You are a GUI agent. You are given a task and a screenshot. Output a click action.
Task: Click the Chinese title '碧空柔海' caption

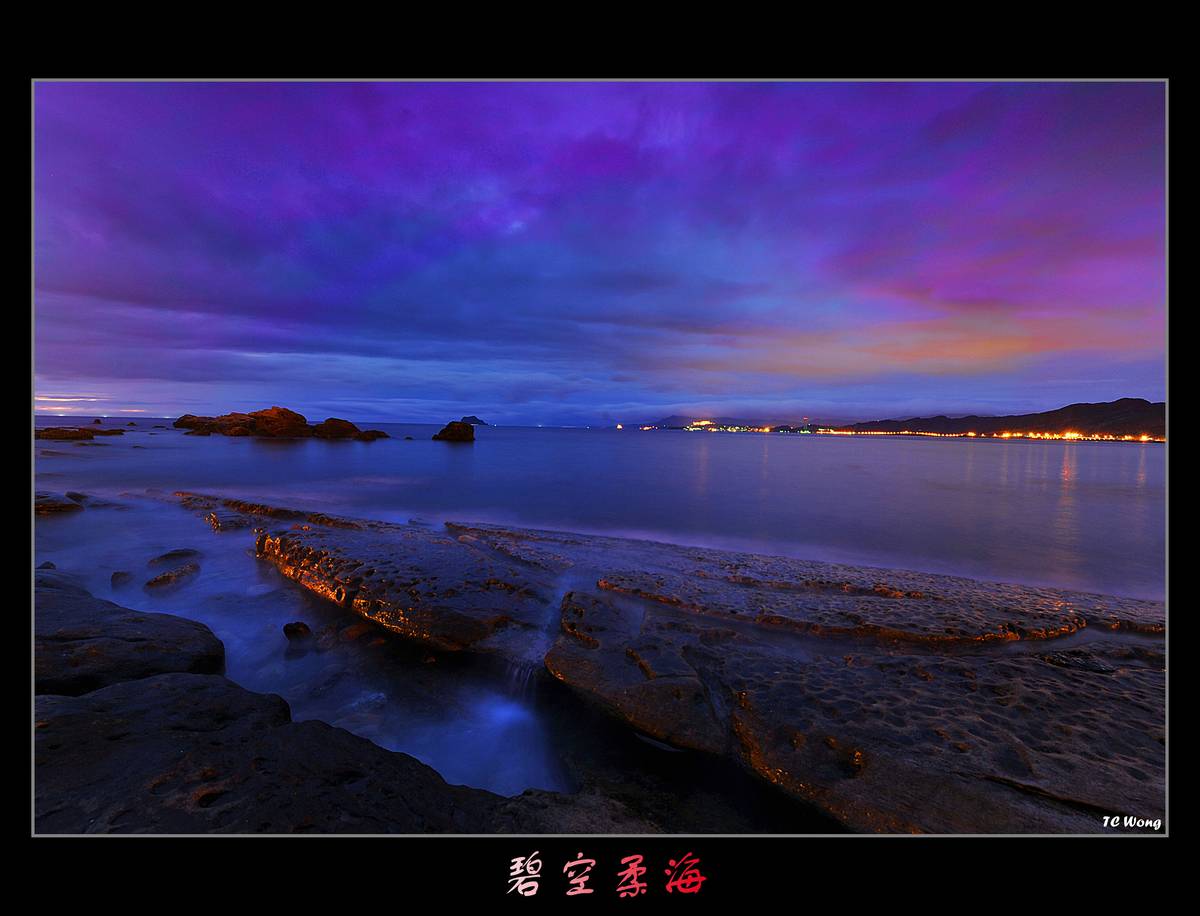[606, 874]
